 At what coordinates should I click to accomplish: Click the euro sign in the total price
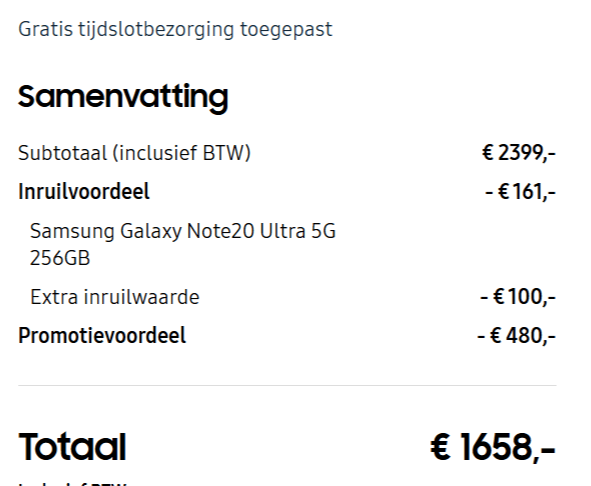[x=440, y=446]
